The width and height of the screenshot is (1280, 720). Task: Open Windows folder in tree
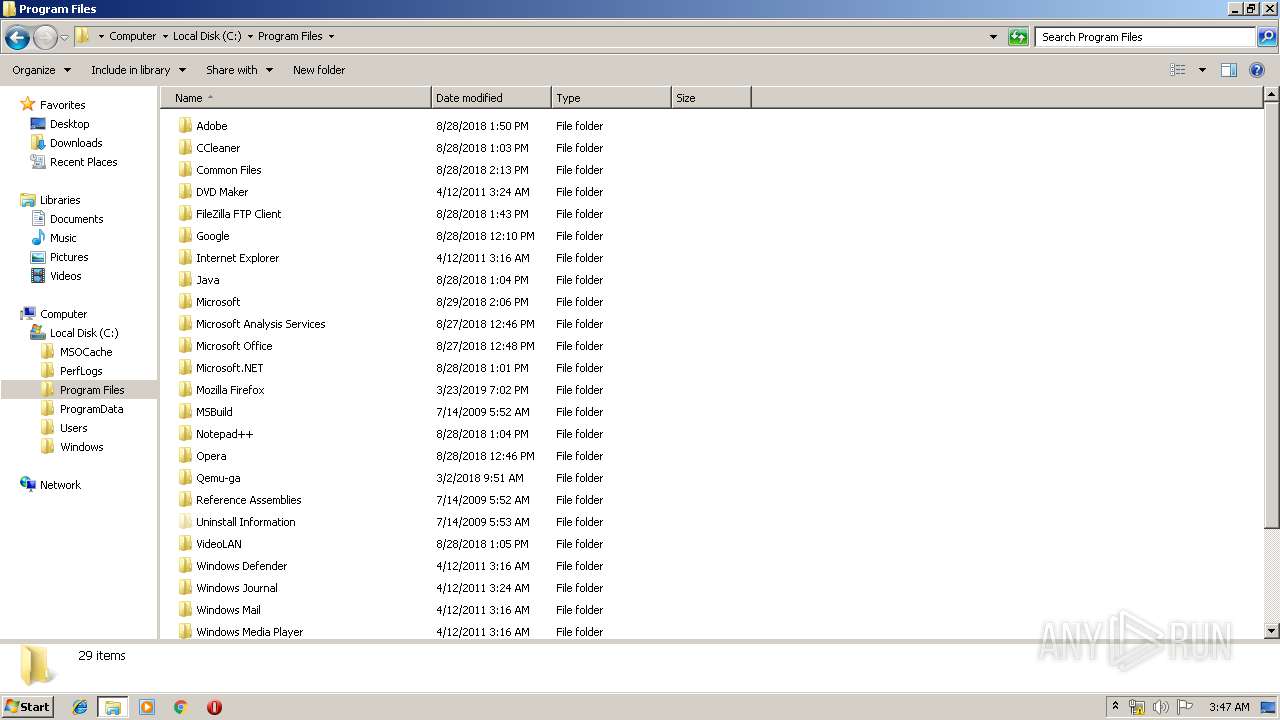pos(81,447)
